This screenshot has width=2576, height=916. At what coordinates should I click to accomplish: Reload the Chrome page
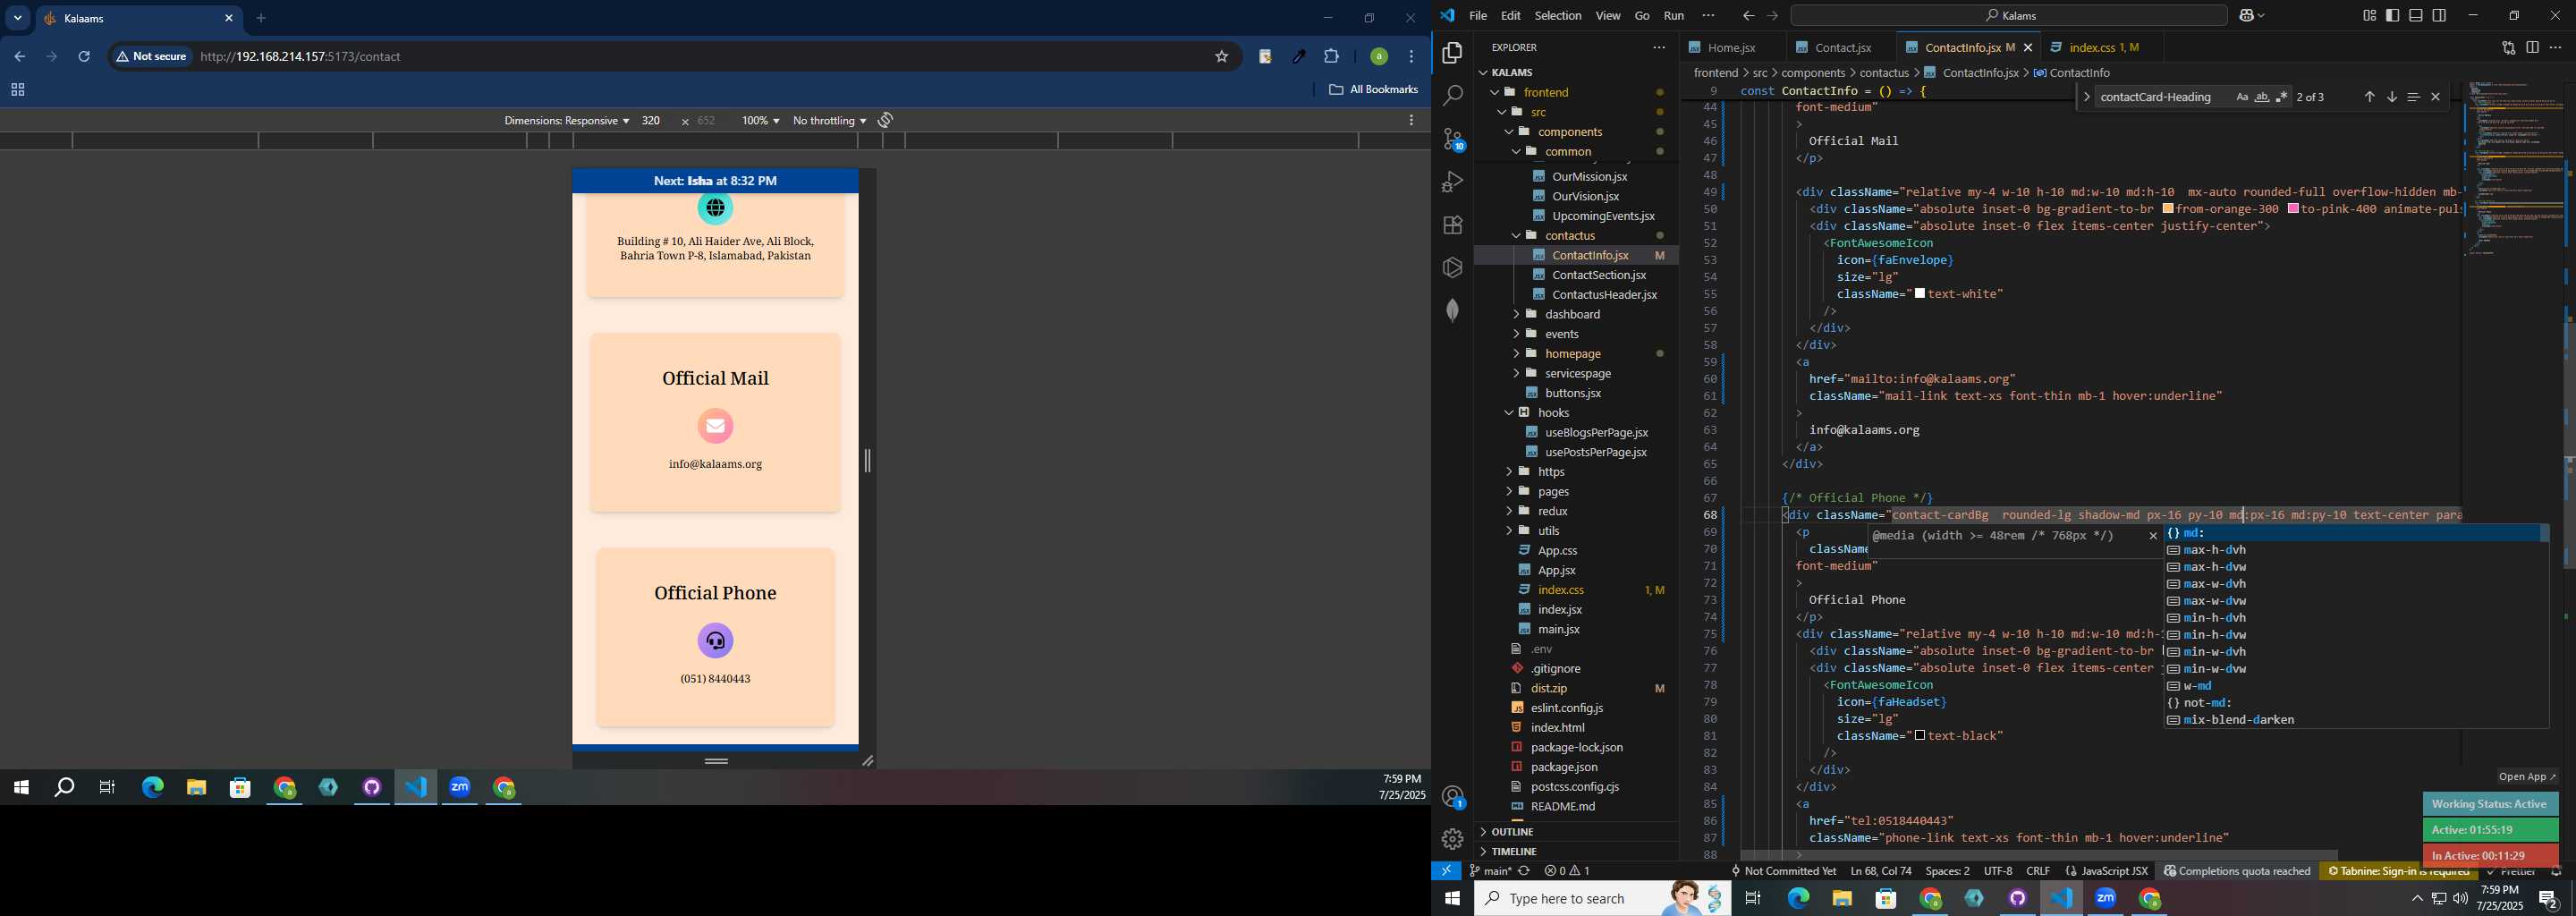tap(85, 57)
